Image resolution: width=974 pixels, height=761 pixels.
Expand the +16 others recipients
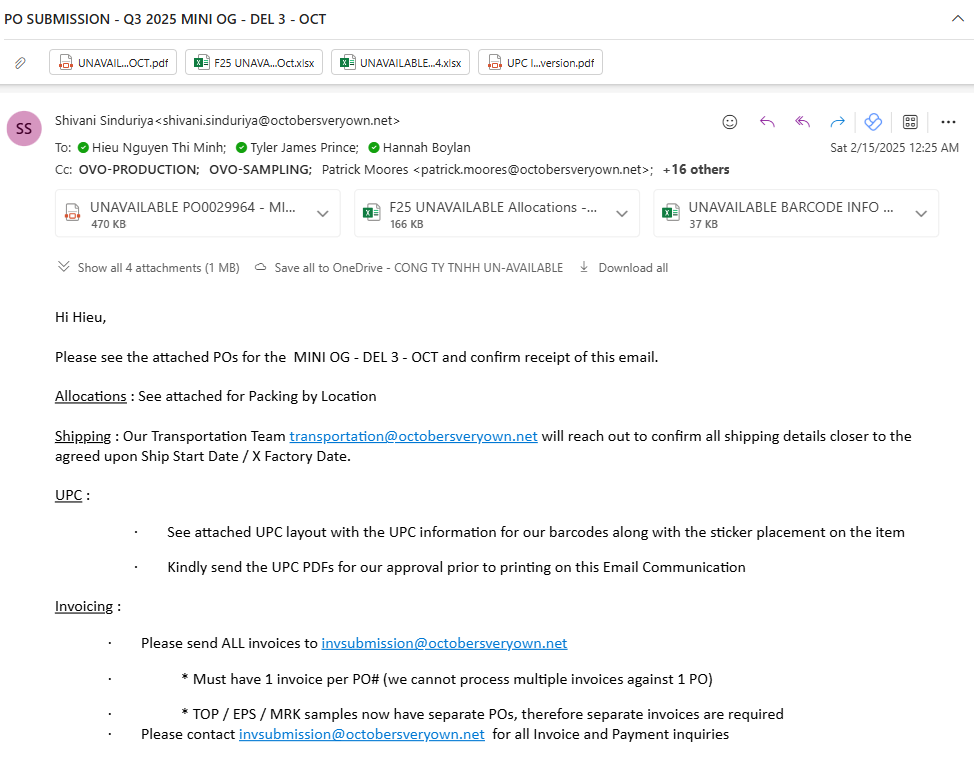pyautogui.click(x=696, y=170)
